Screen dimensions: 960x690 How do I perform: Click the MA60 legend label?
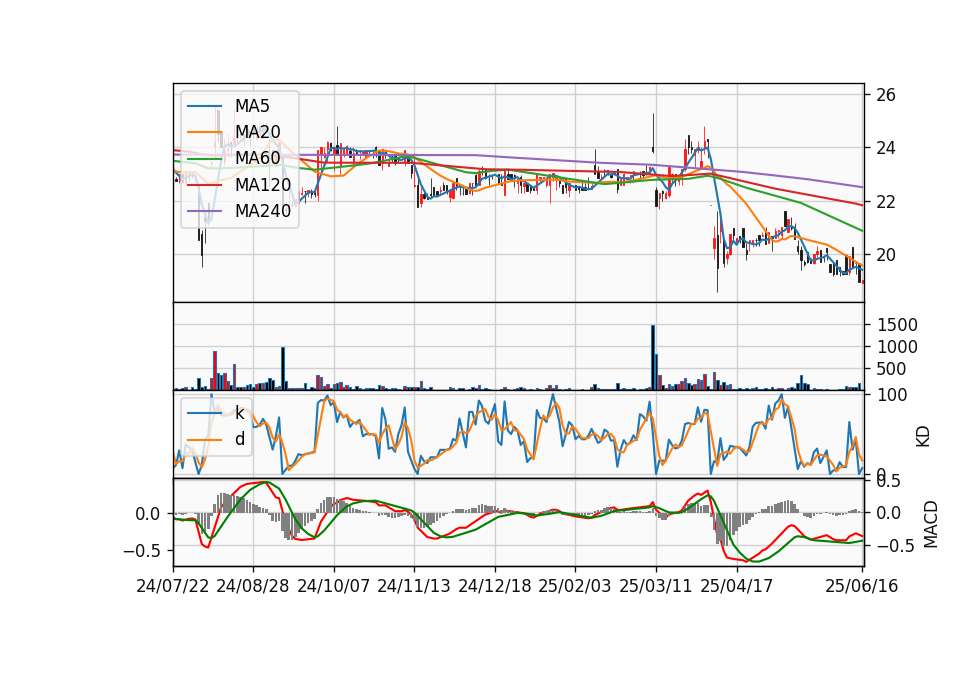coord(258,158)
